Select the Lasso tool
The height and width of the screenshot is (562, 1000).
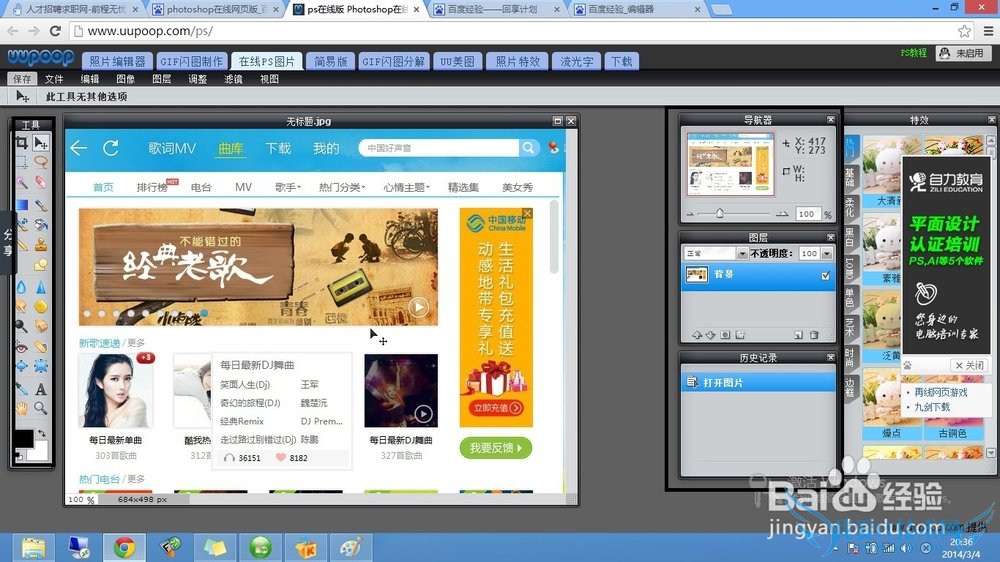tap(41, 161)
